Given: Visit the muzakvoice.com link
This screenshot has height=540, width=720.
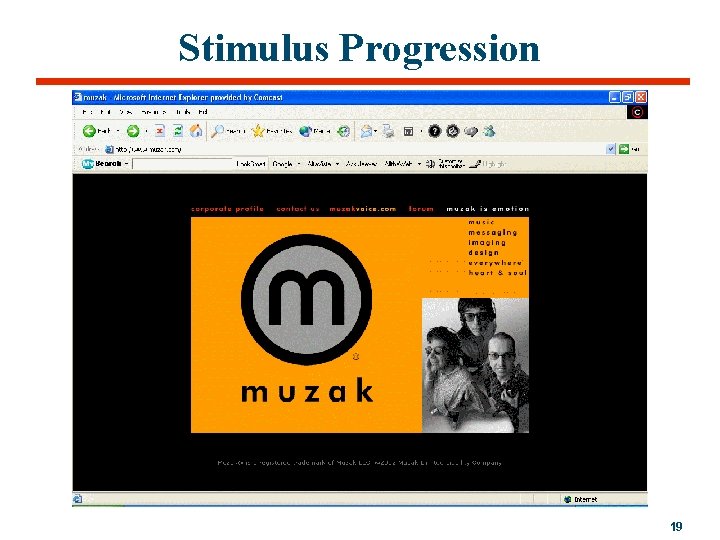Looking at the screenshot, I should 363,208.
